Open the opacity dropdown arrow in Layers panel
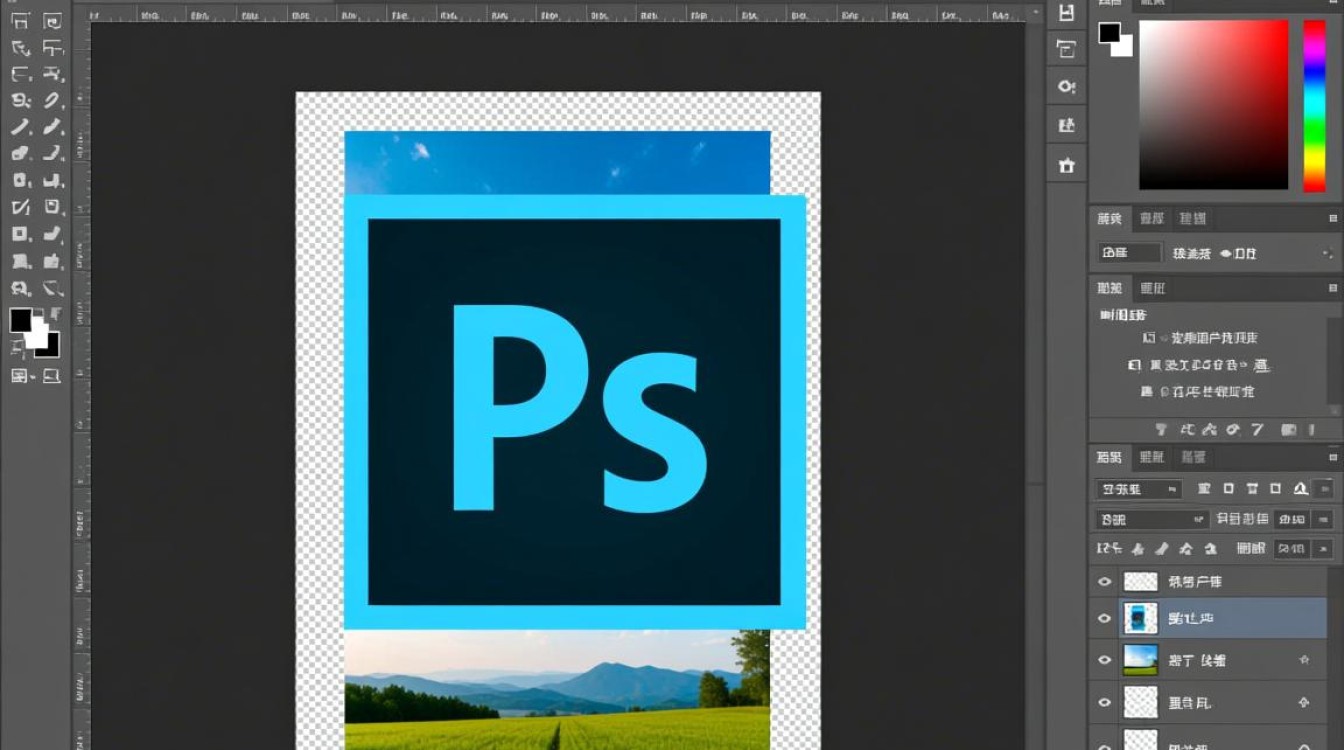The image size is (1344, 750). pyautogui.click(x=1323, y=519)
